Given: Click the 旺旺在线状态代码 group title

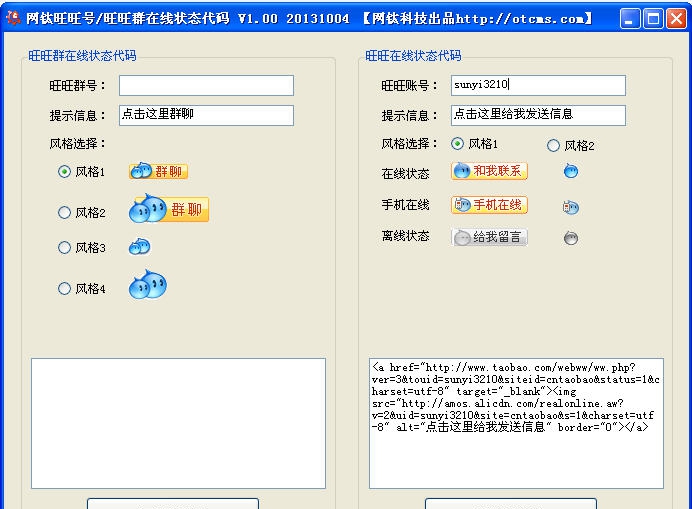Looking at the screenshot, I should coord(413,56).
